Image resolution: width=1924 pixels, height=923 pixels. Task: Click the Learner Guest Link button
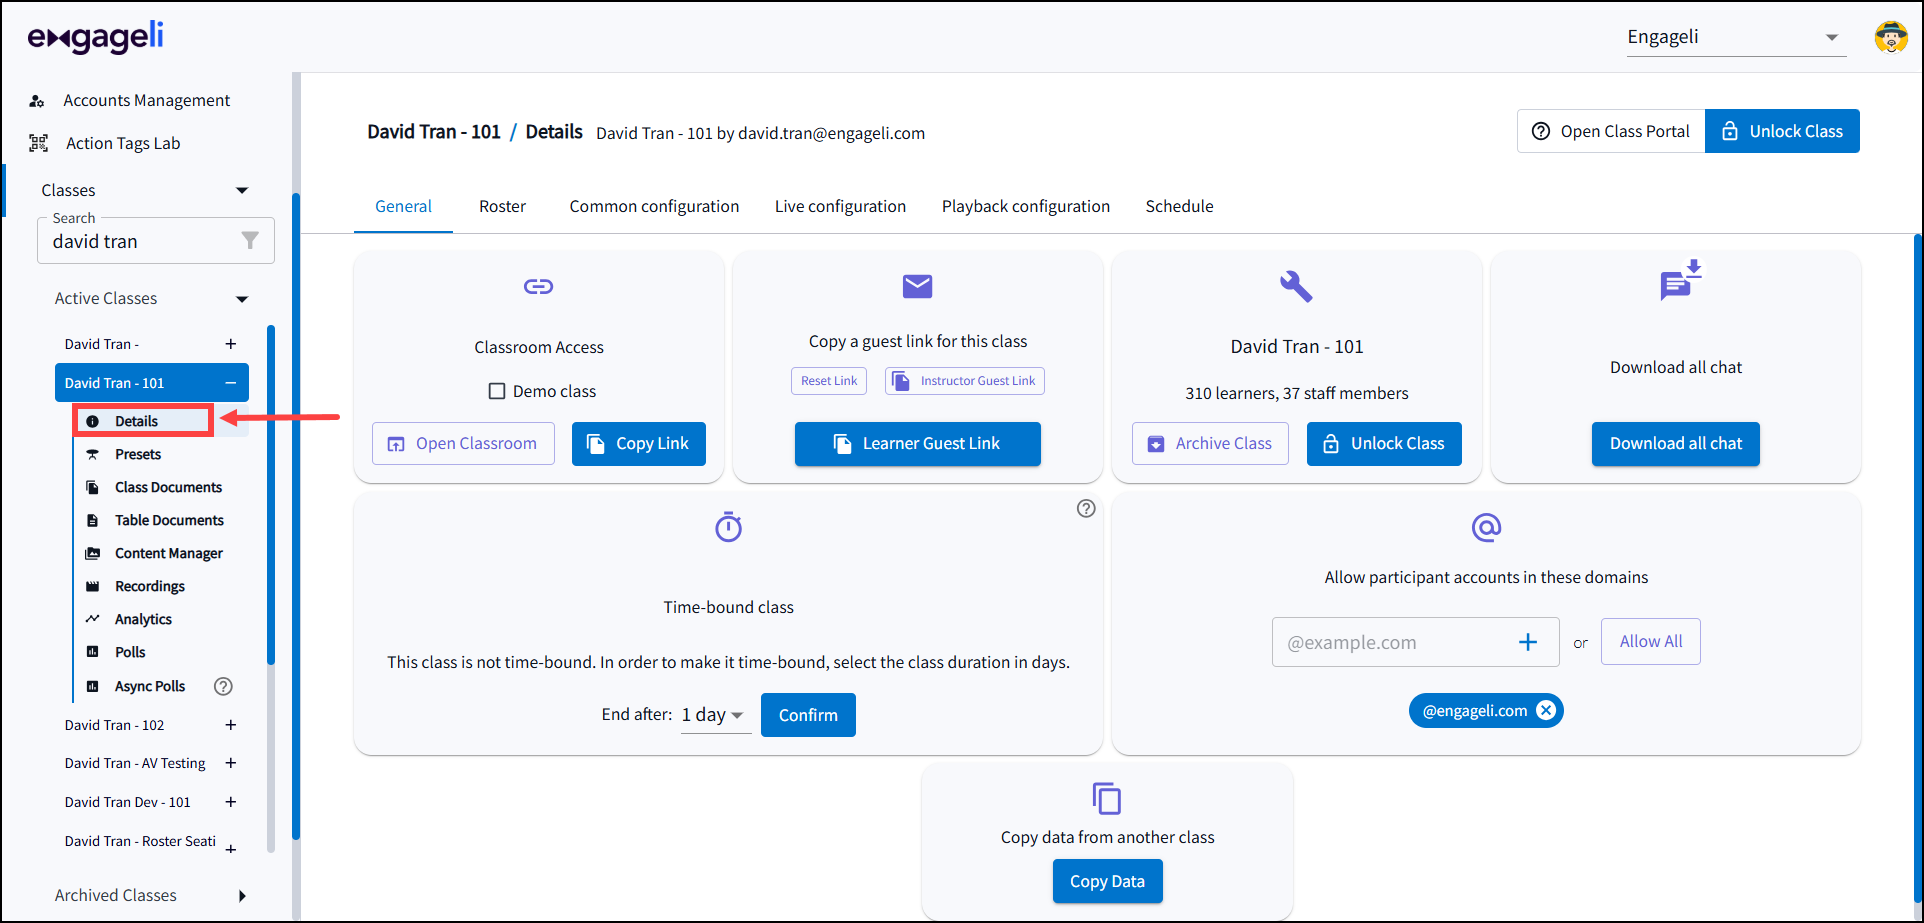(917, 443)
